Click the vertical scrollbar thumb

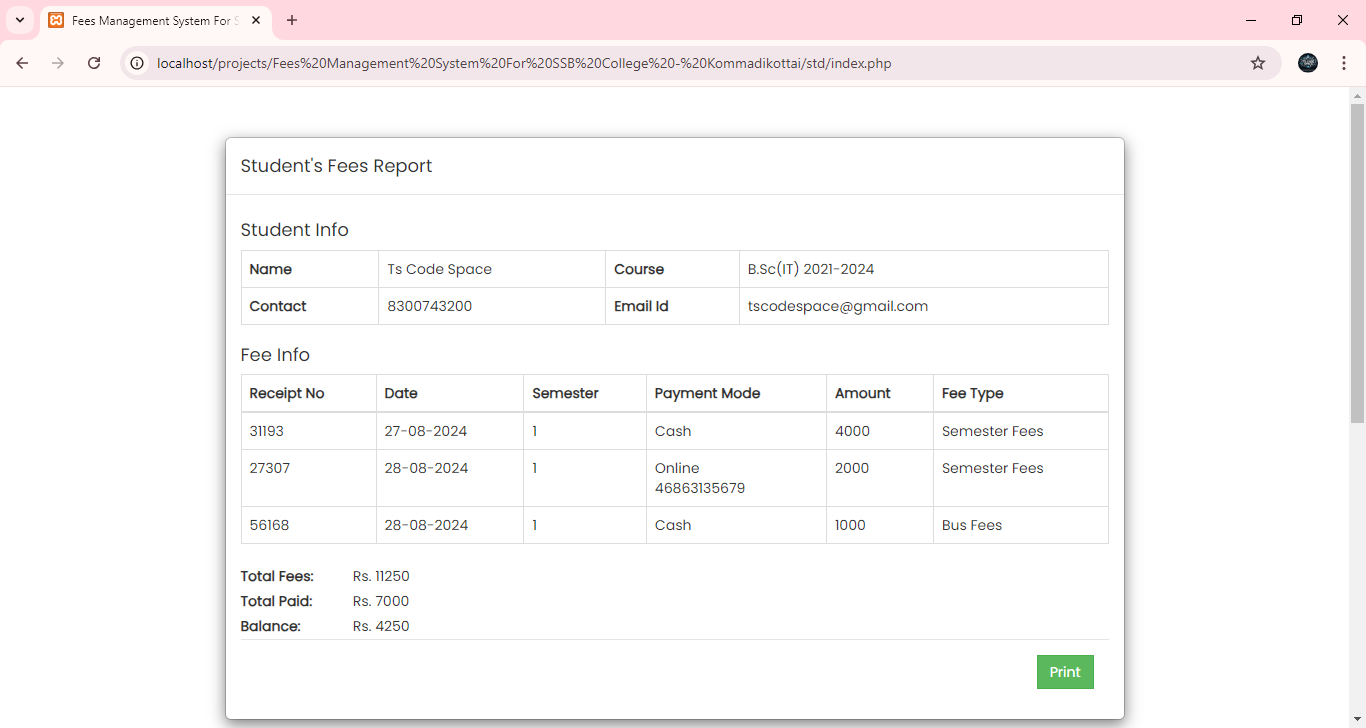(x=1357, y=260)
